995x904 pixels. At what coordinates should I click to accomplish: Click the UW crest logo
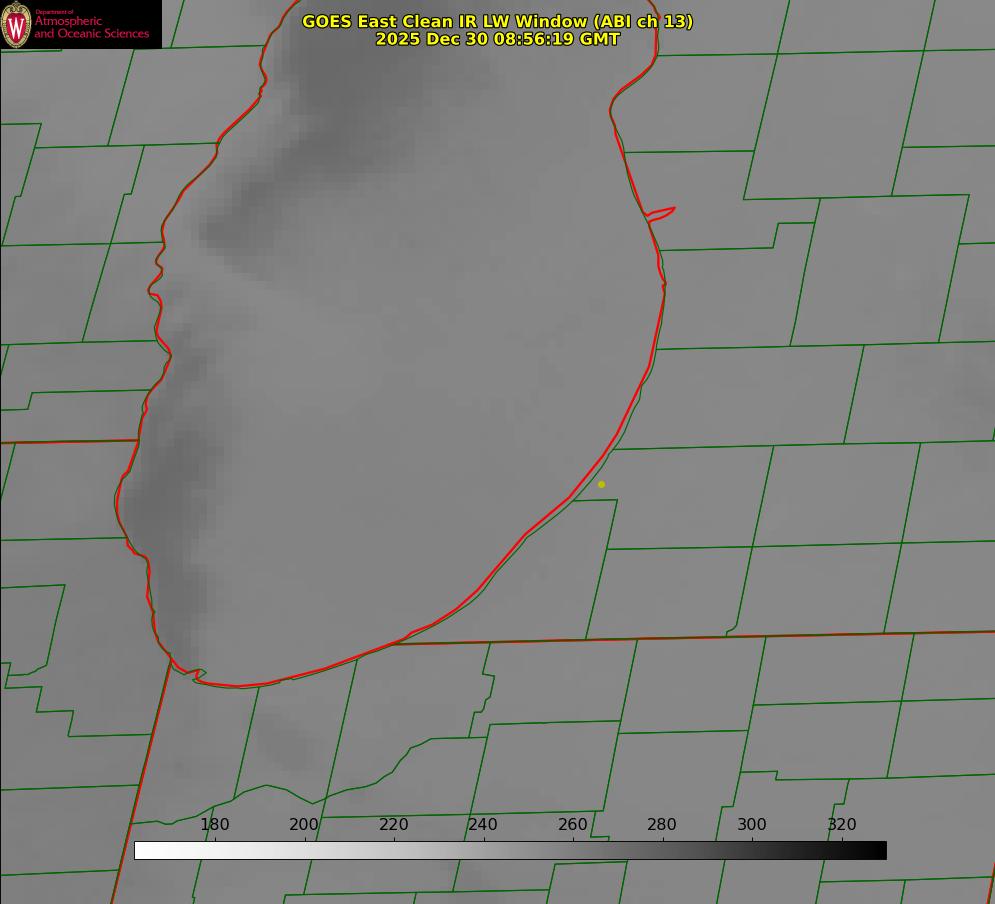coord(16,24)
